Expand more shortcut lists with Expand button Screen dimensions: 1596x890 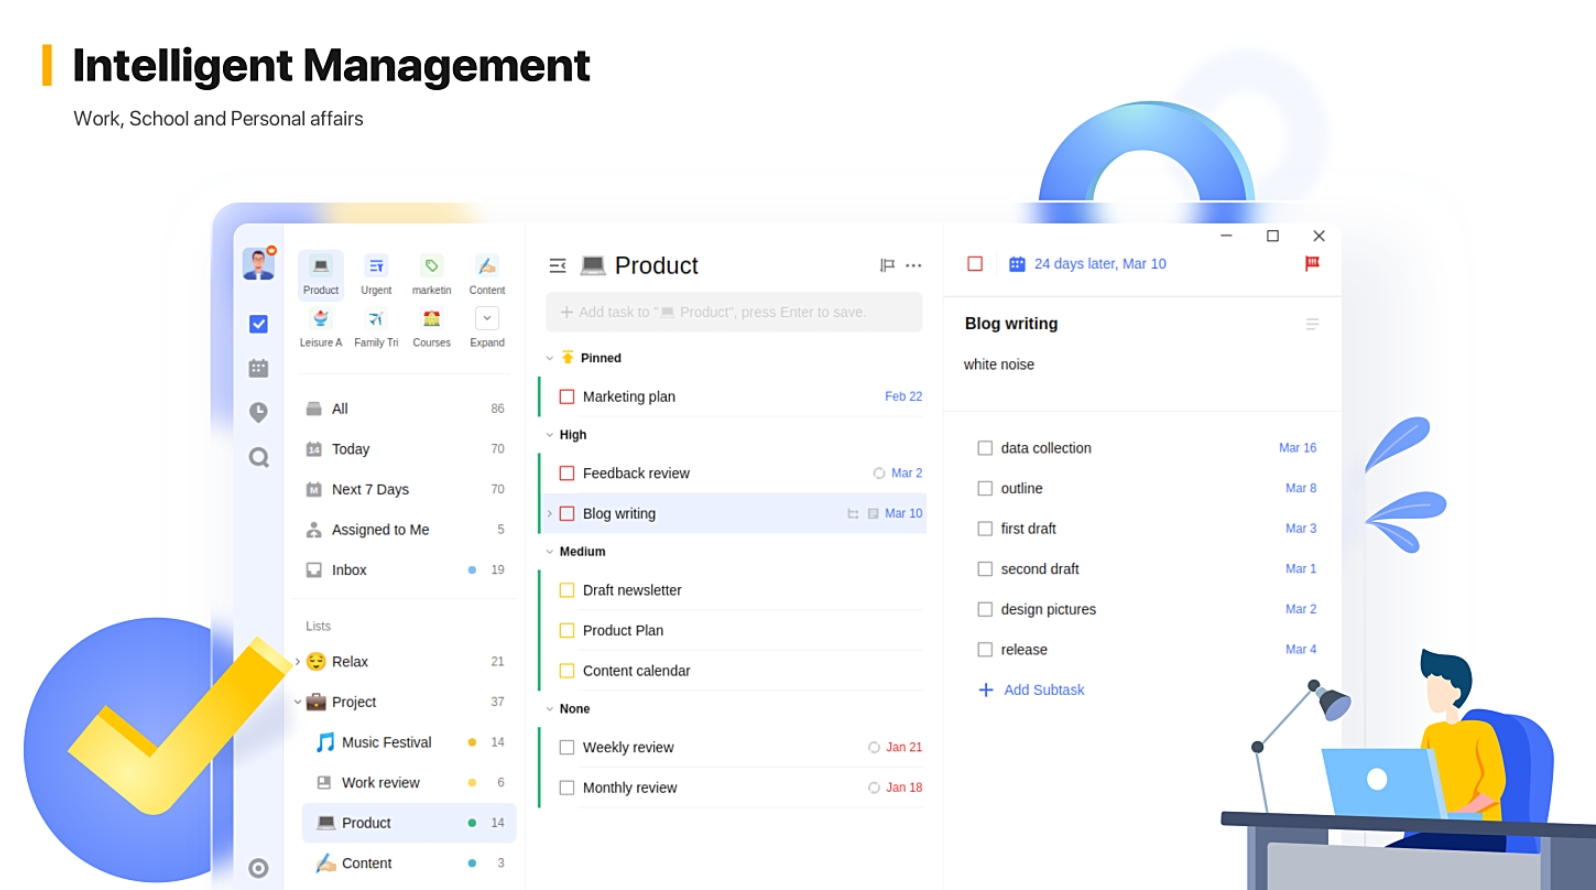click(x=487, y=318)
